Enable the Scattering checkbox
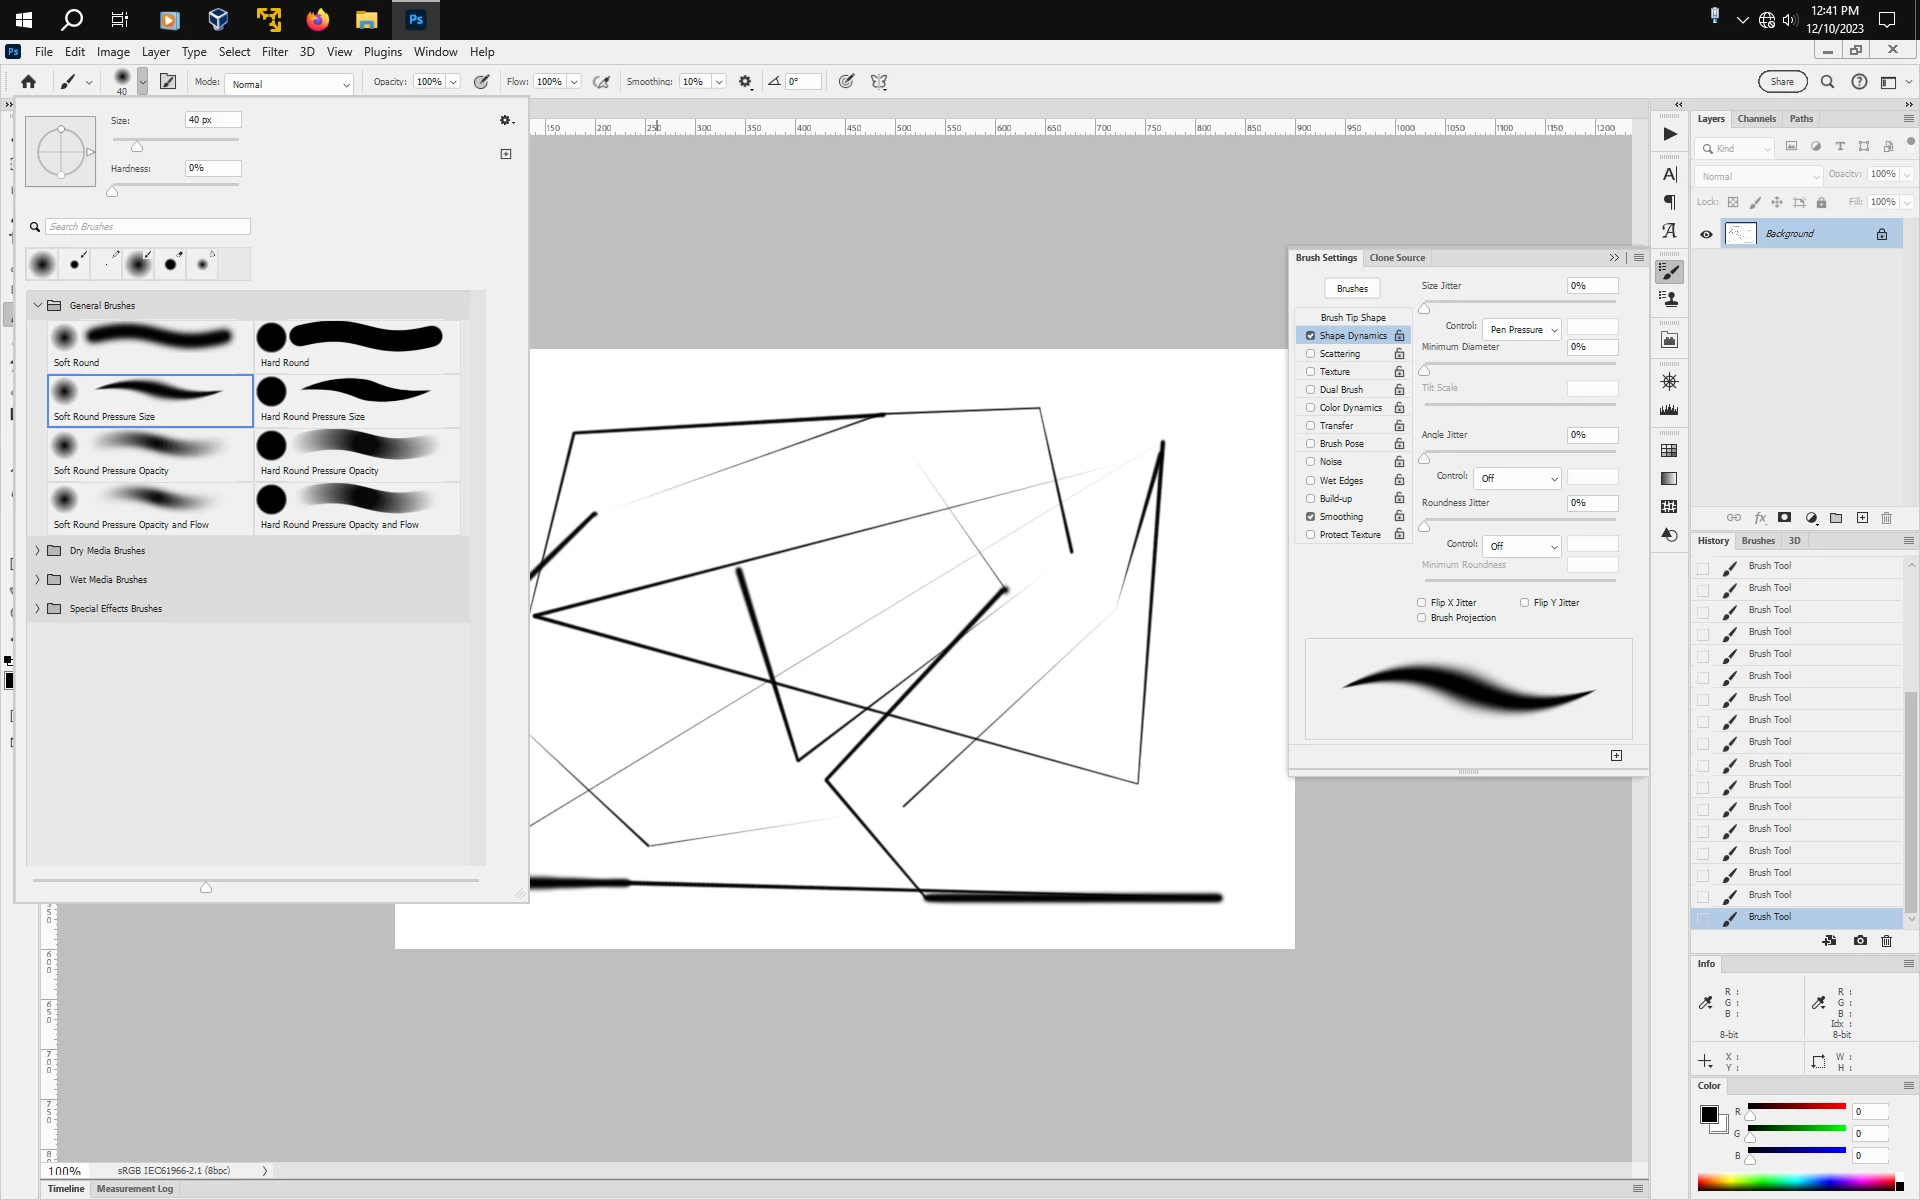1920x1200 pixels. [1310, 354]
